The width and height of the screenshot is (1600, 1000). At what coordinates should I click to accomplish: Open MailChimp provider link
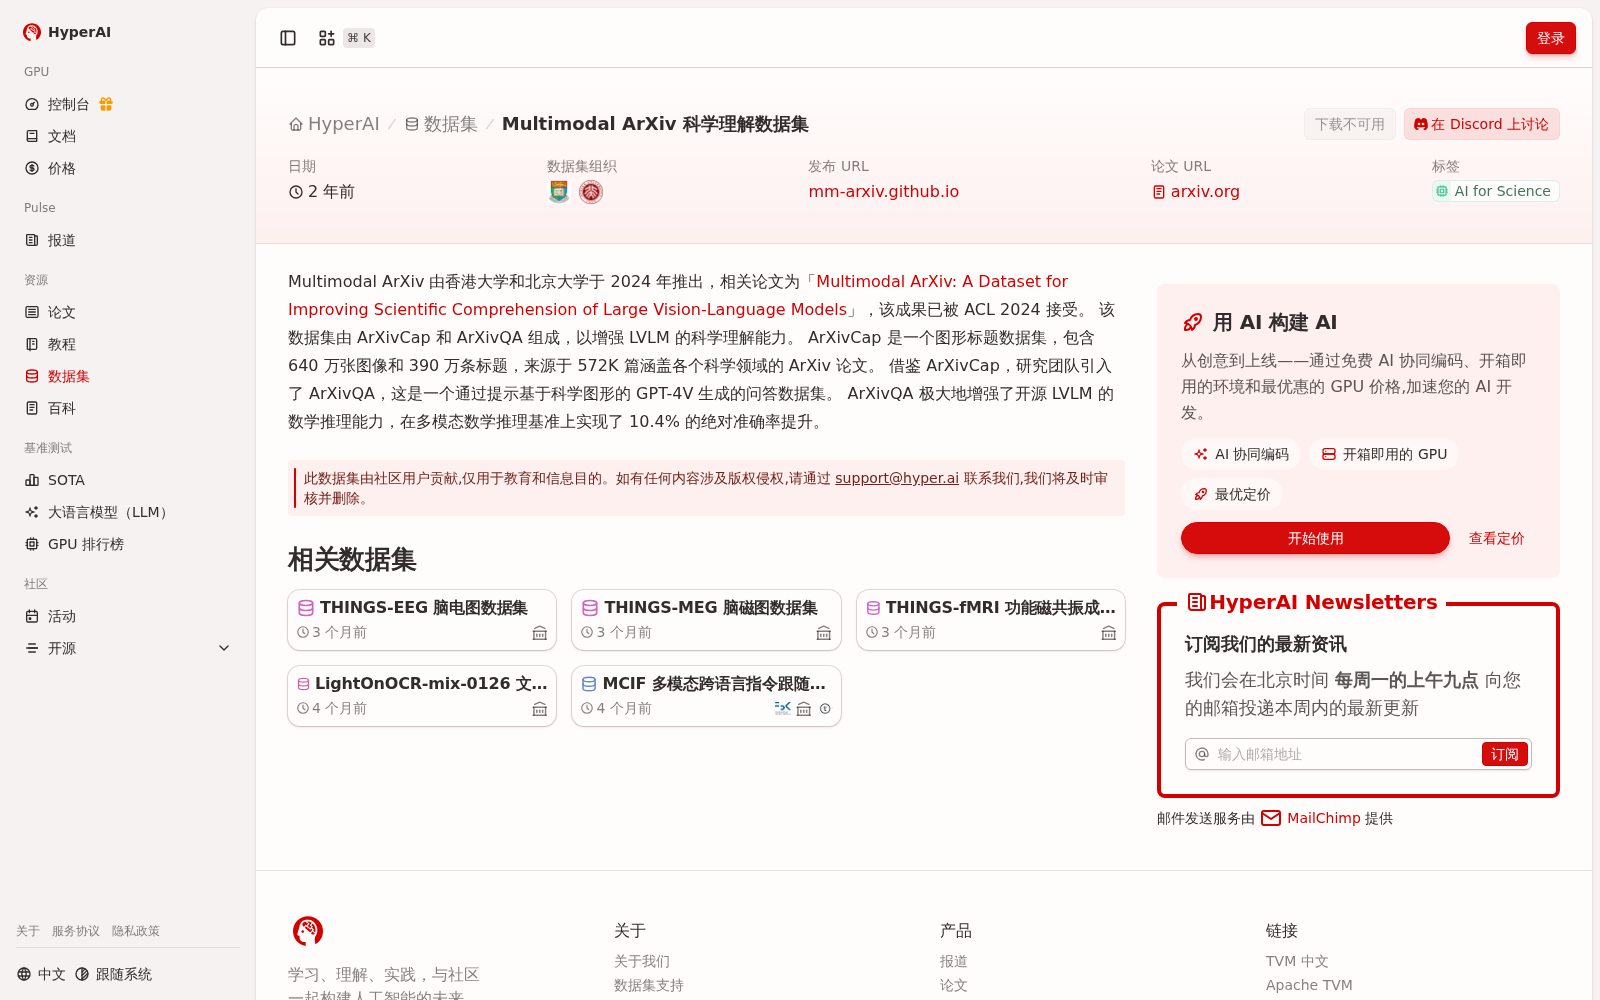coord(1324,818)
